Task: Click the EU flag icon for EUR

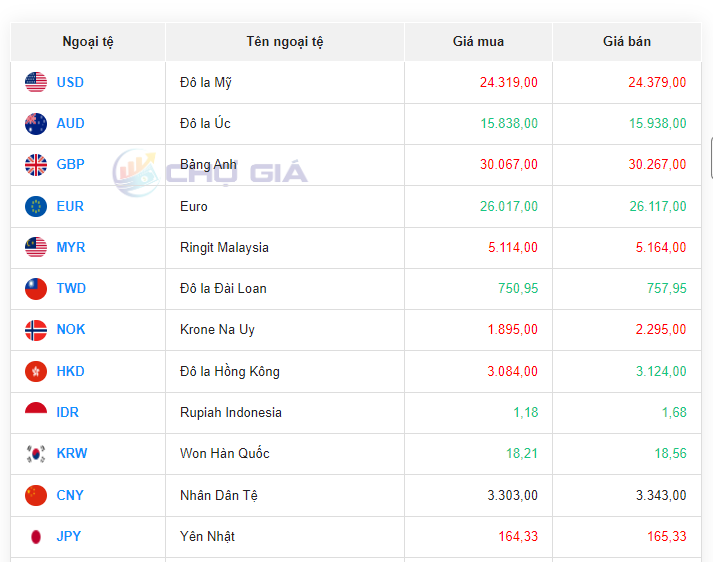Action: click(x=36, y=207)
